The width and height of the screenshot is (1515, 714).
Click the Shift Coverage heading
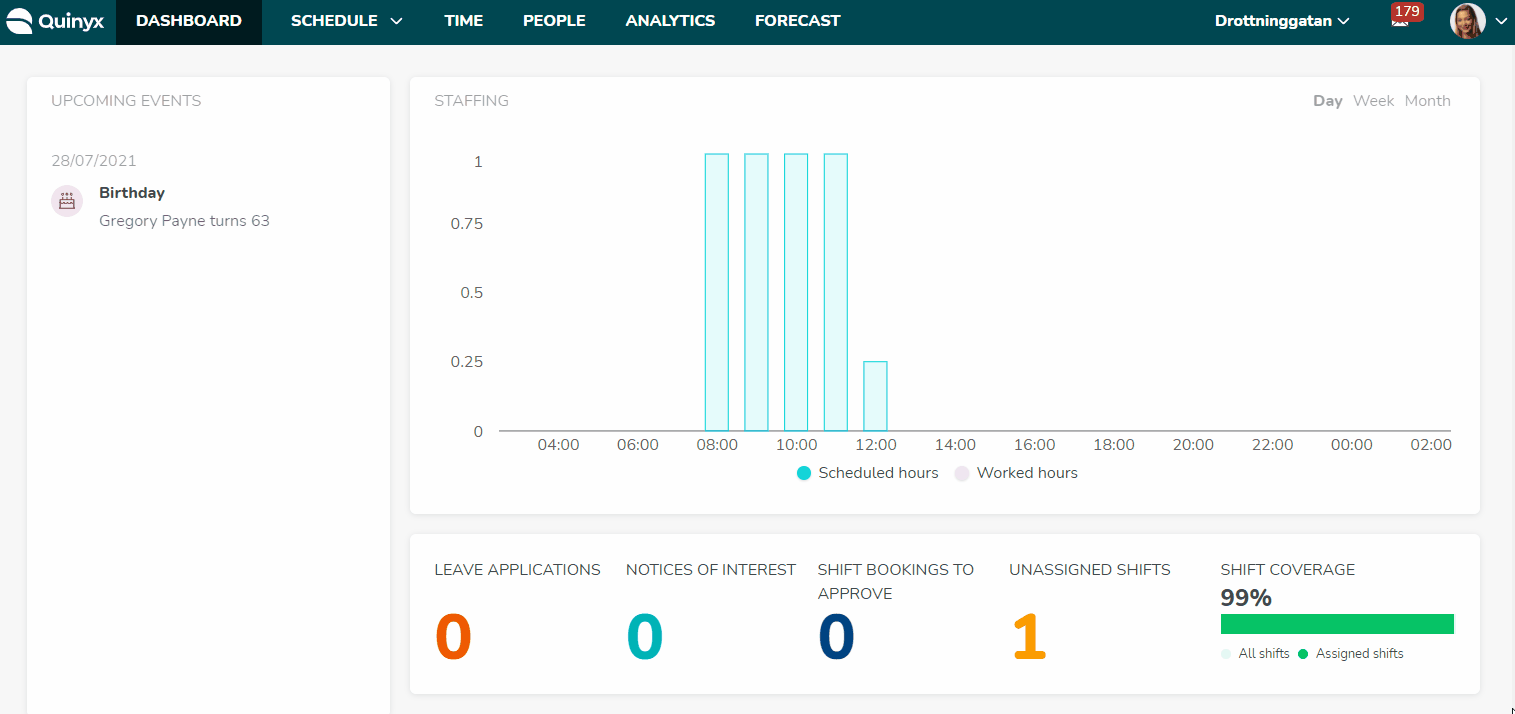click(1288, 570)
